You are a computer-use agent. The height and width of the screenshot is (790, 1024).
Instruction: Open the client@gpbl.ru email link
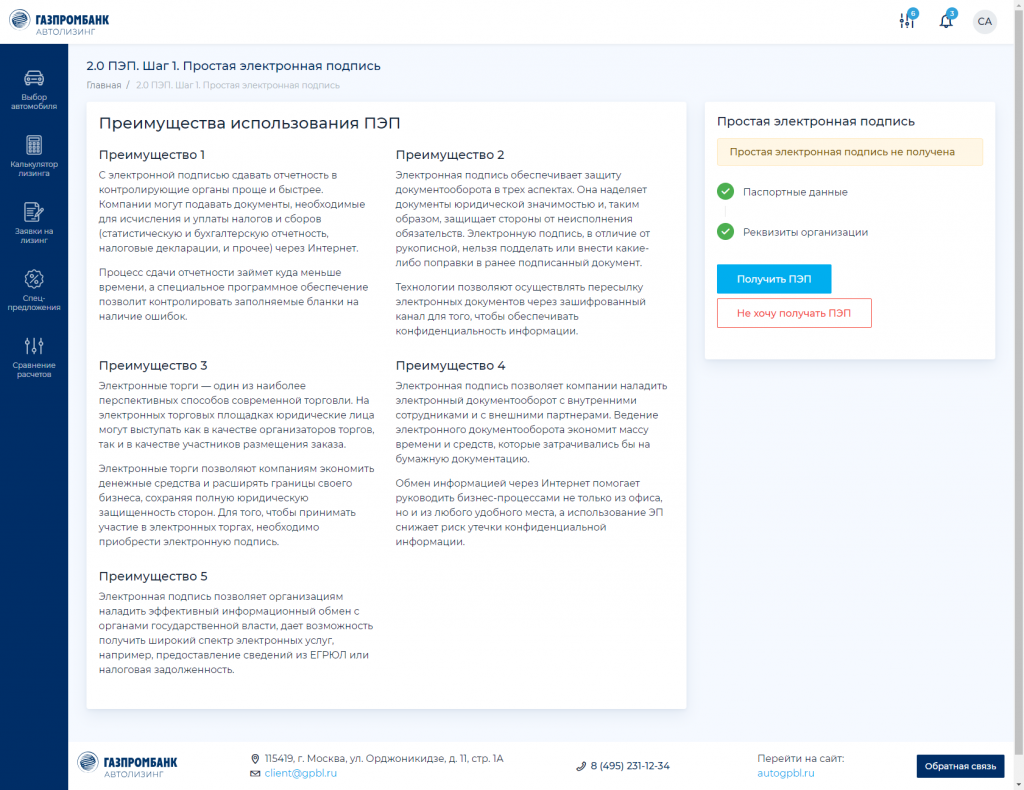[300, 773]
